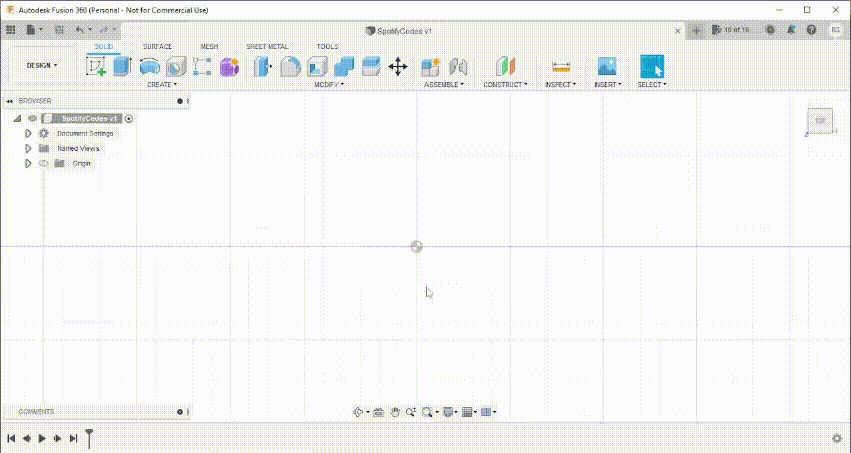Select the Combine tool
The height and width of the screenshot is (453, 851).
[x=344, y=67]
